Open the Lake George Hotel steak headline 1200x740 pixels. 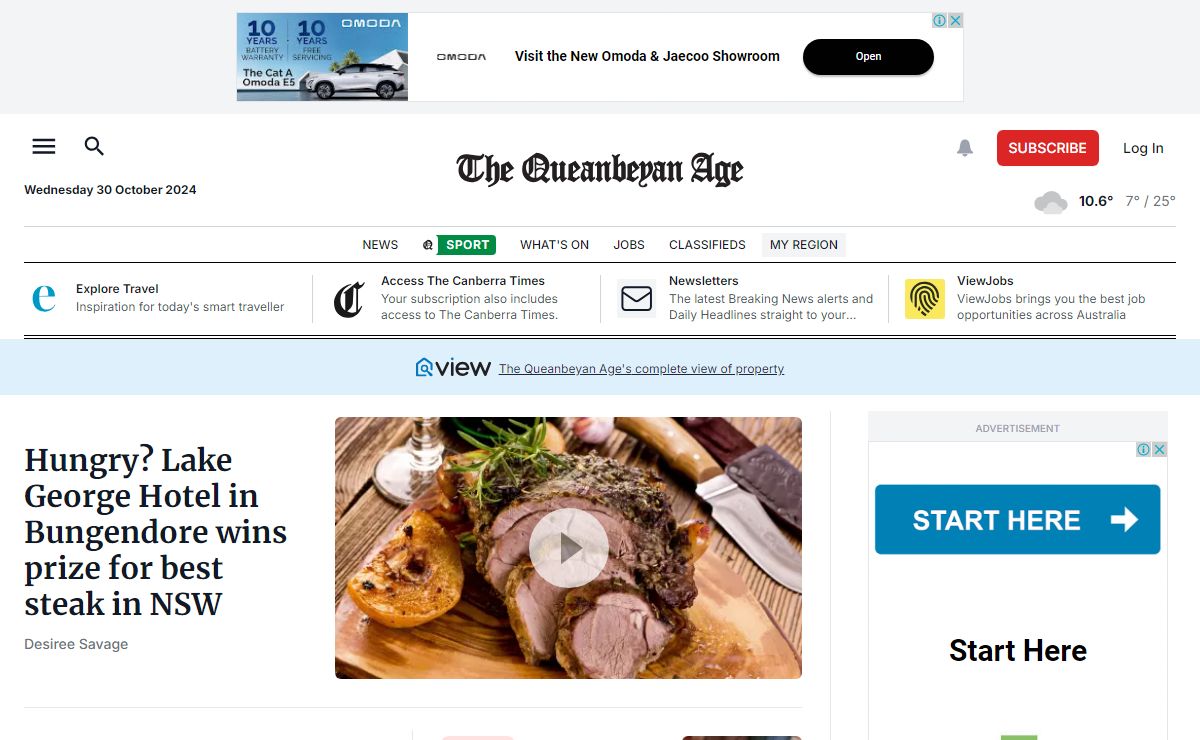tap(156, 532)
